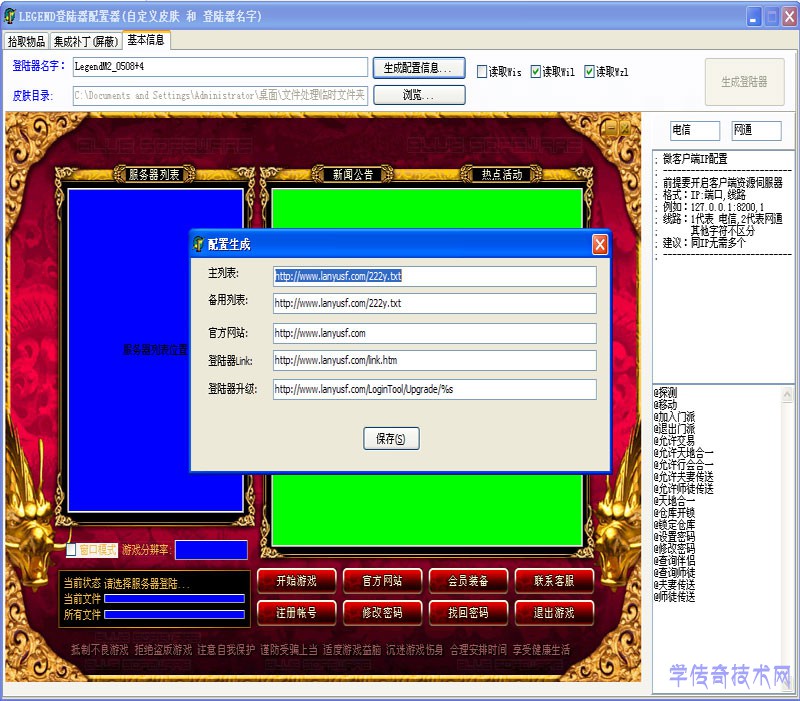Toggle the 读取Wzl checkbox
800x701 pixels.
click(590, 72)
